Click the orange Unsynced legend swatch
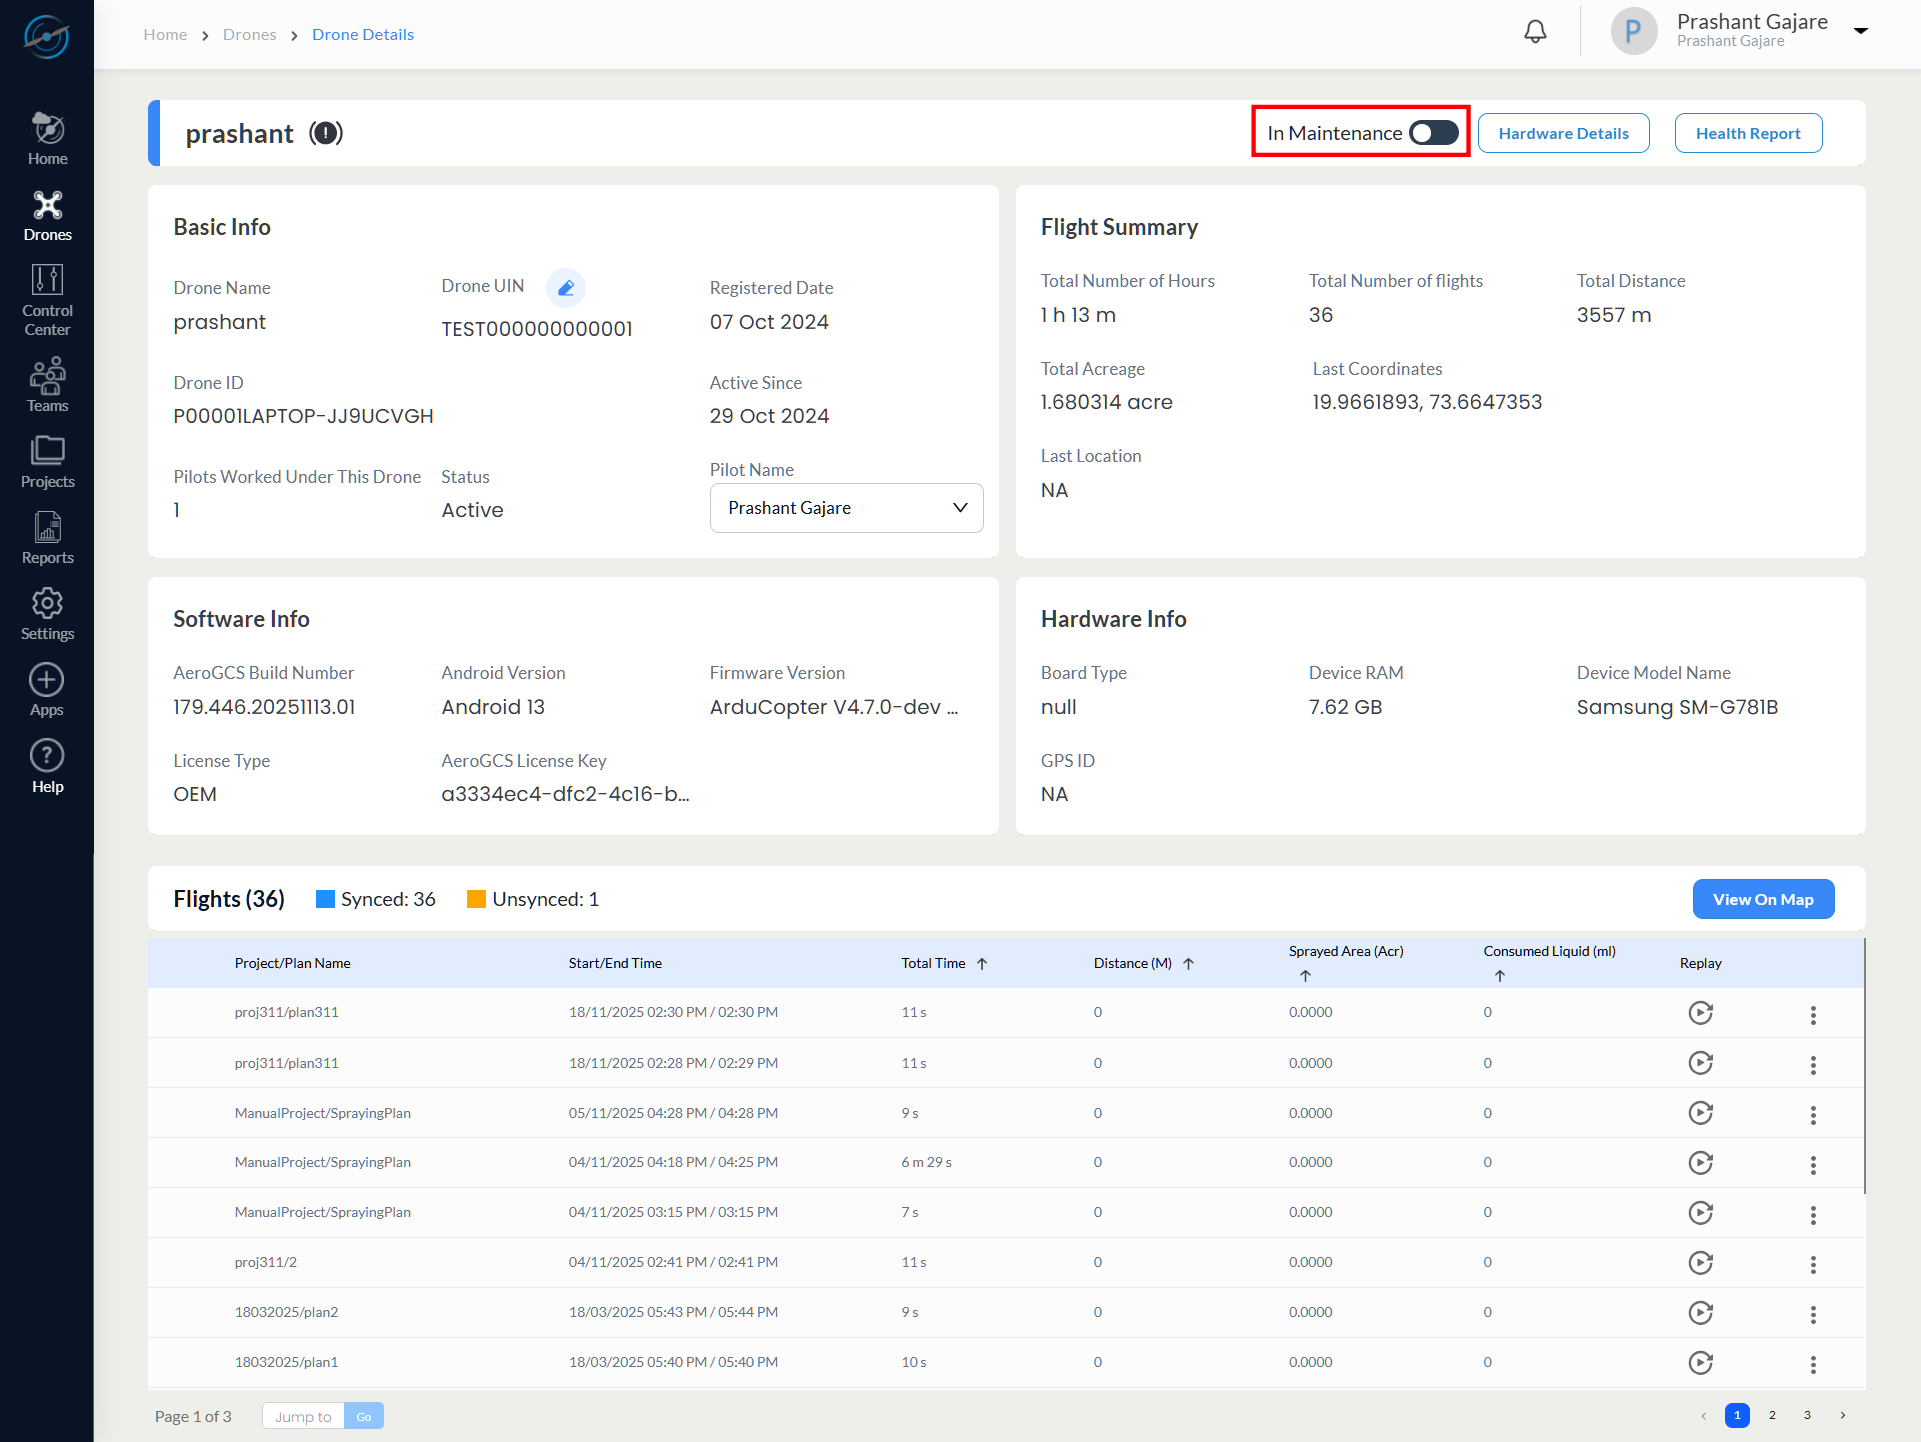The height and width of the screenshot is (1442, 1921). [x=476, y=899]
